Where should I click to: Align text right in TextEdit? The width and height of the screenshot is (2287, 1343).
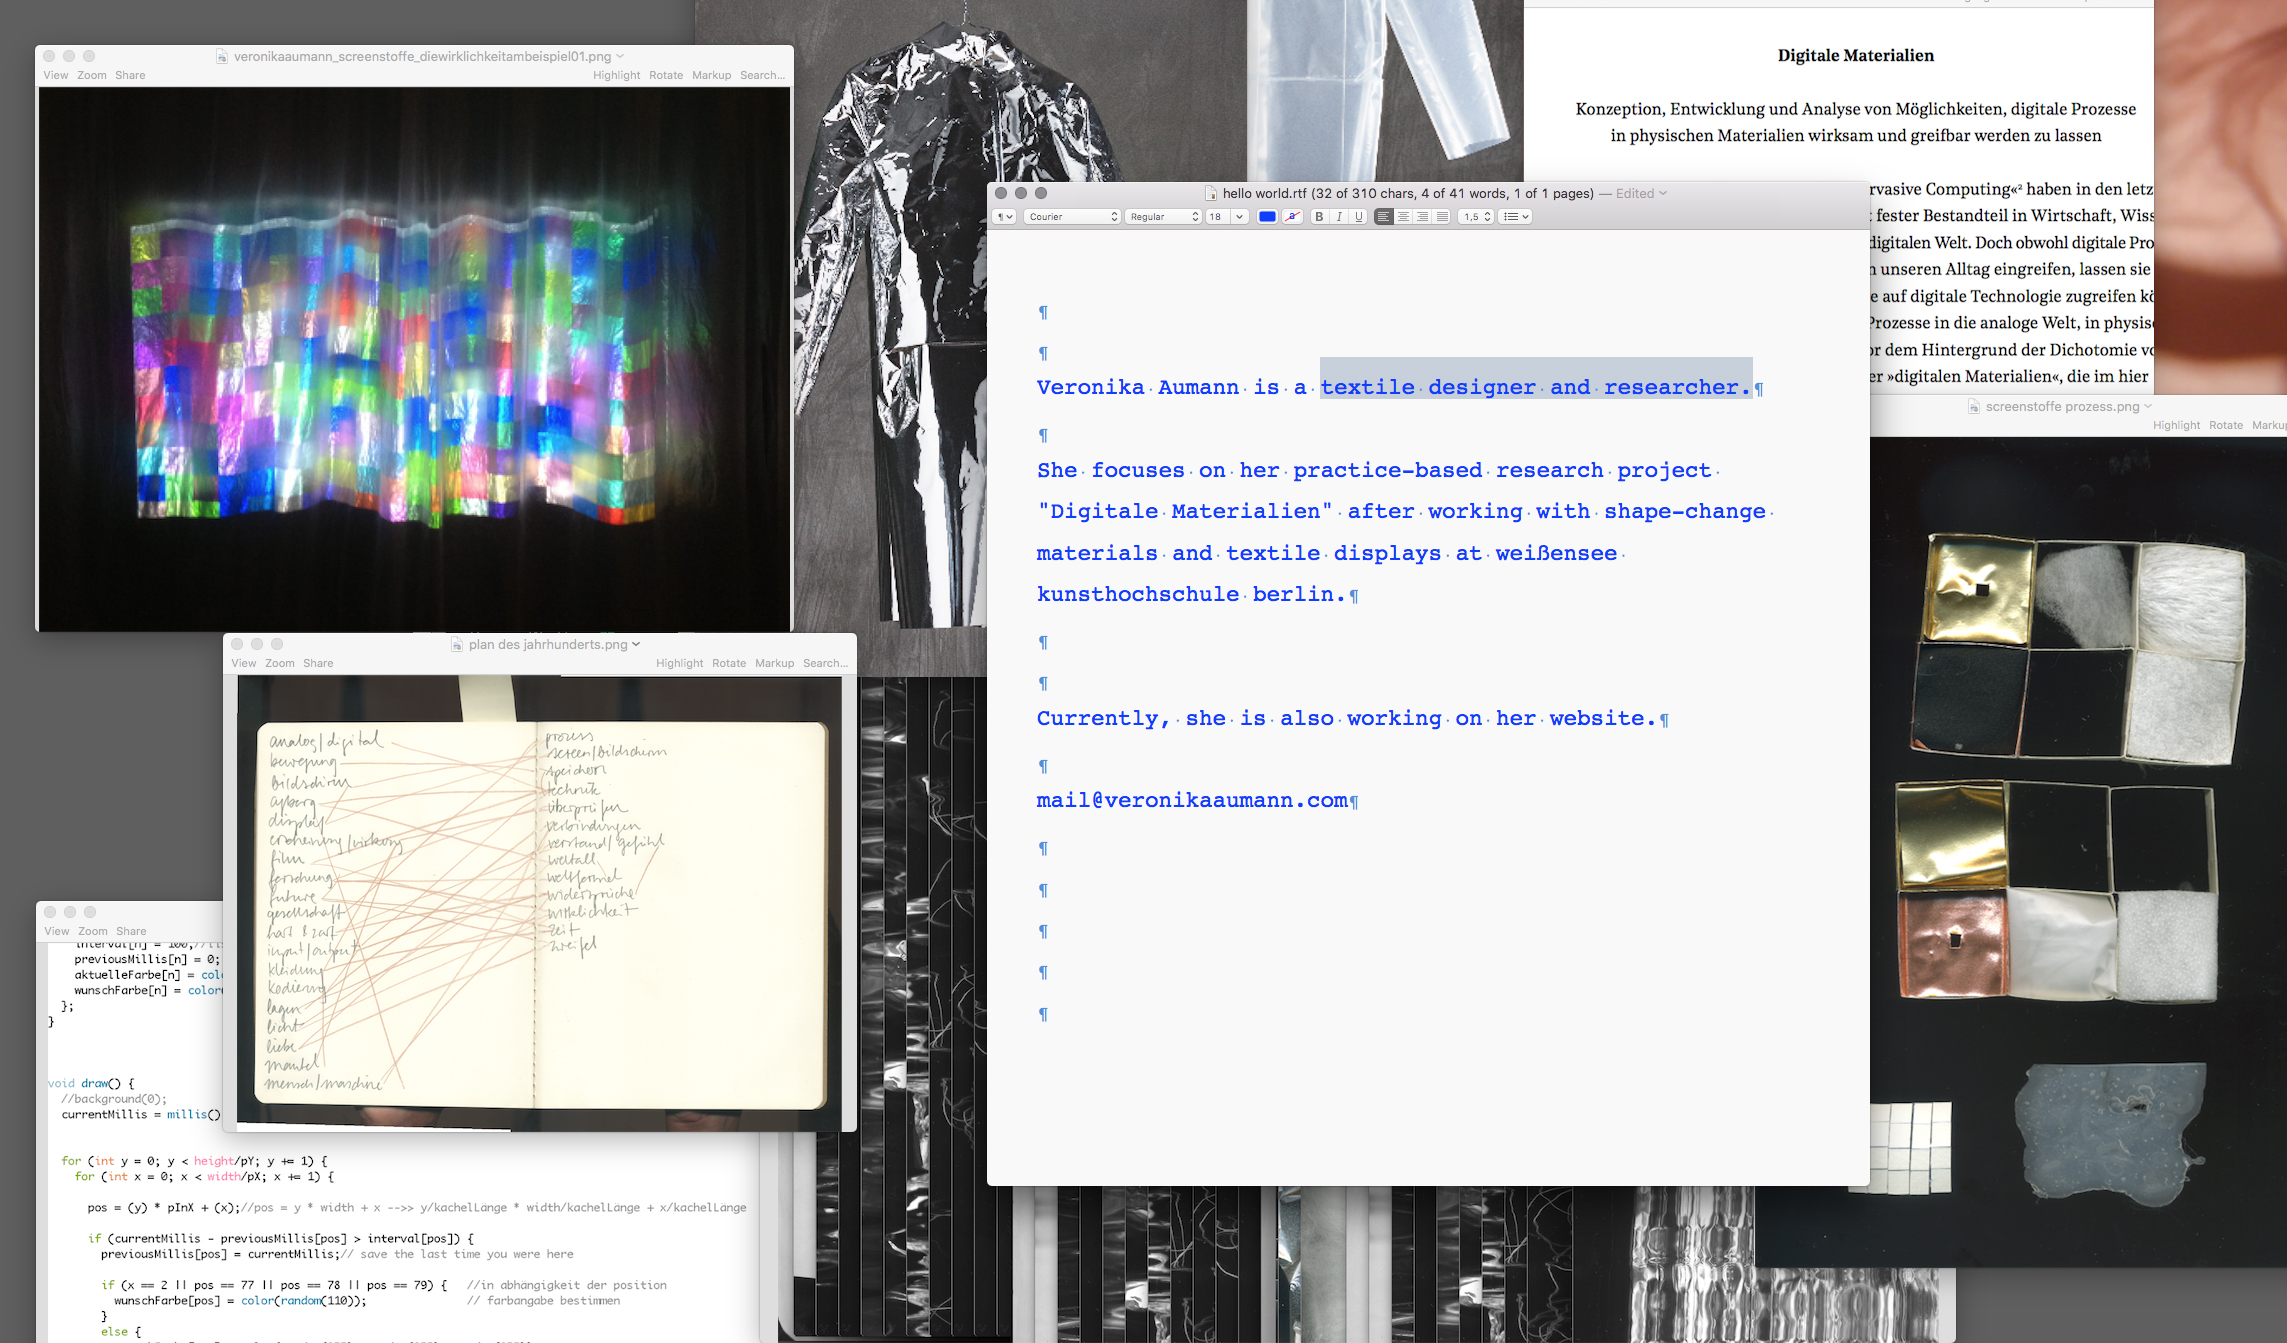[x=1422, y=217]
